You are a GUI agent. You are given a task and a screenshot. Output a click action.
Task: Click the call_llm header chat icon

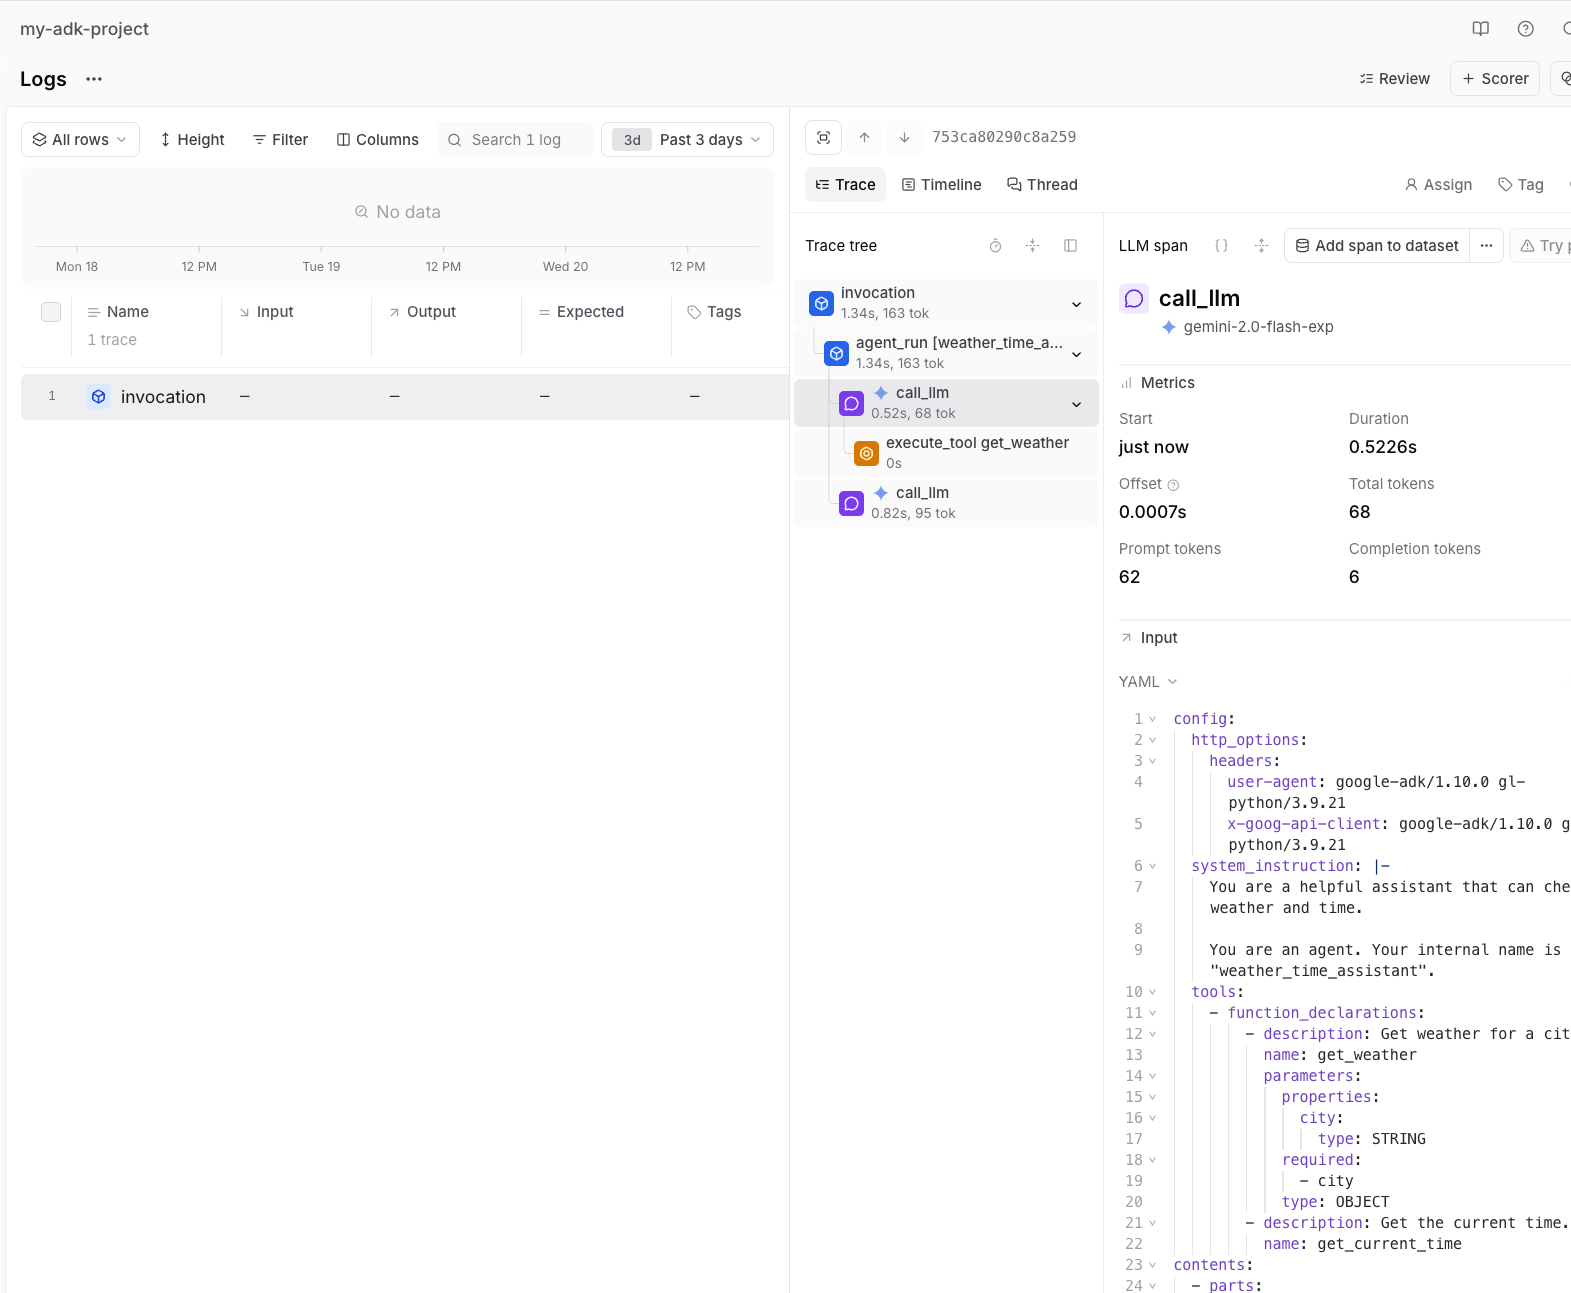click(x=1134, y=299)
